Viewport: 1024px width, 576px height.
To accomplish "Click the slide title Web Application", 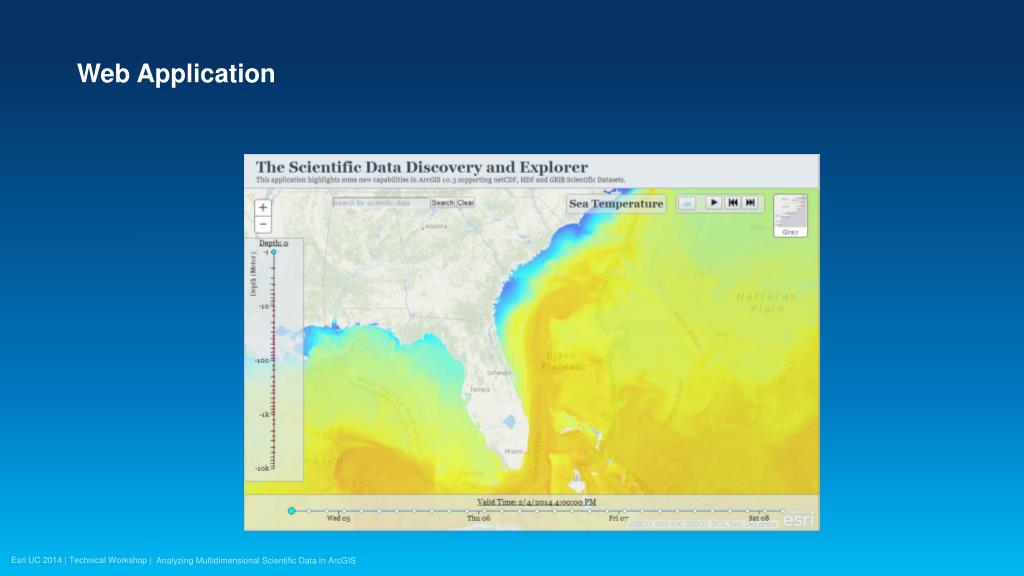I will pos(176,73).
